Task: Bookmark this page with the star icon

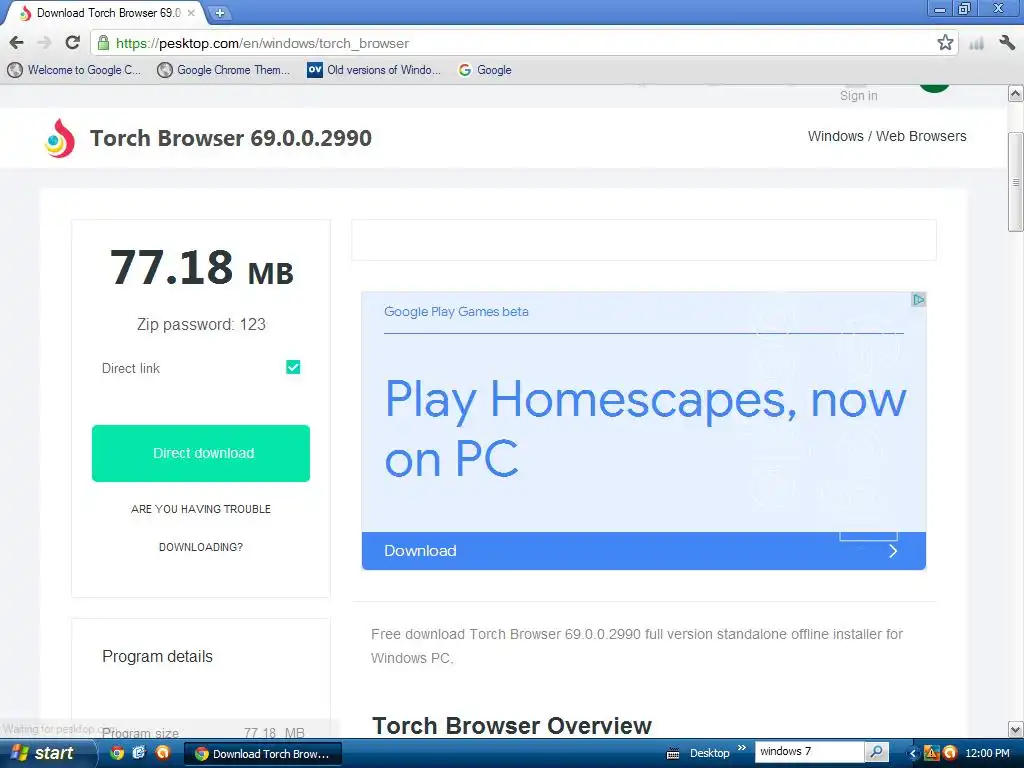Action: tap(944, 43)
